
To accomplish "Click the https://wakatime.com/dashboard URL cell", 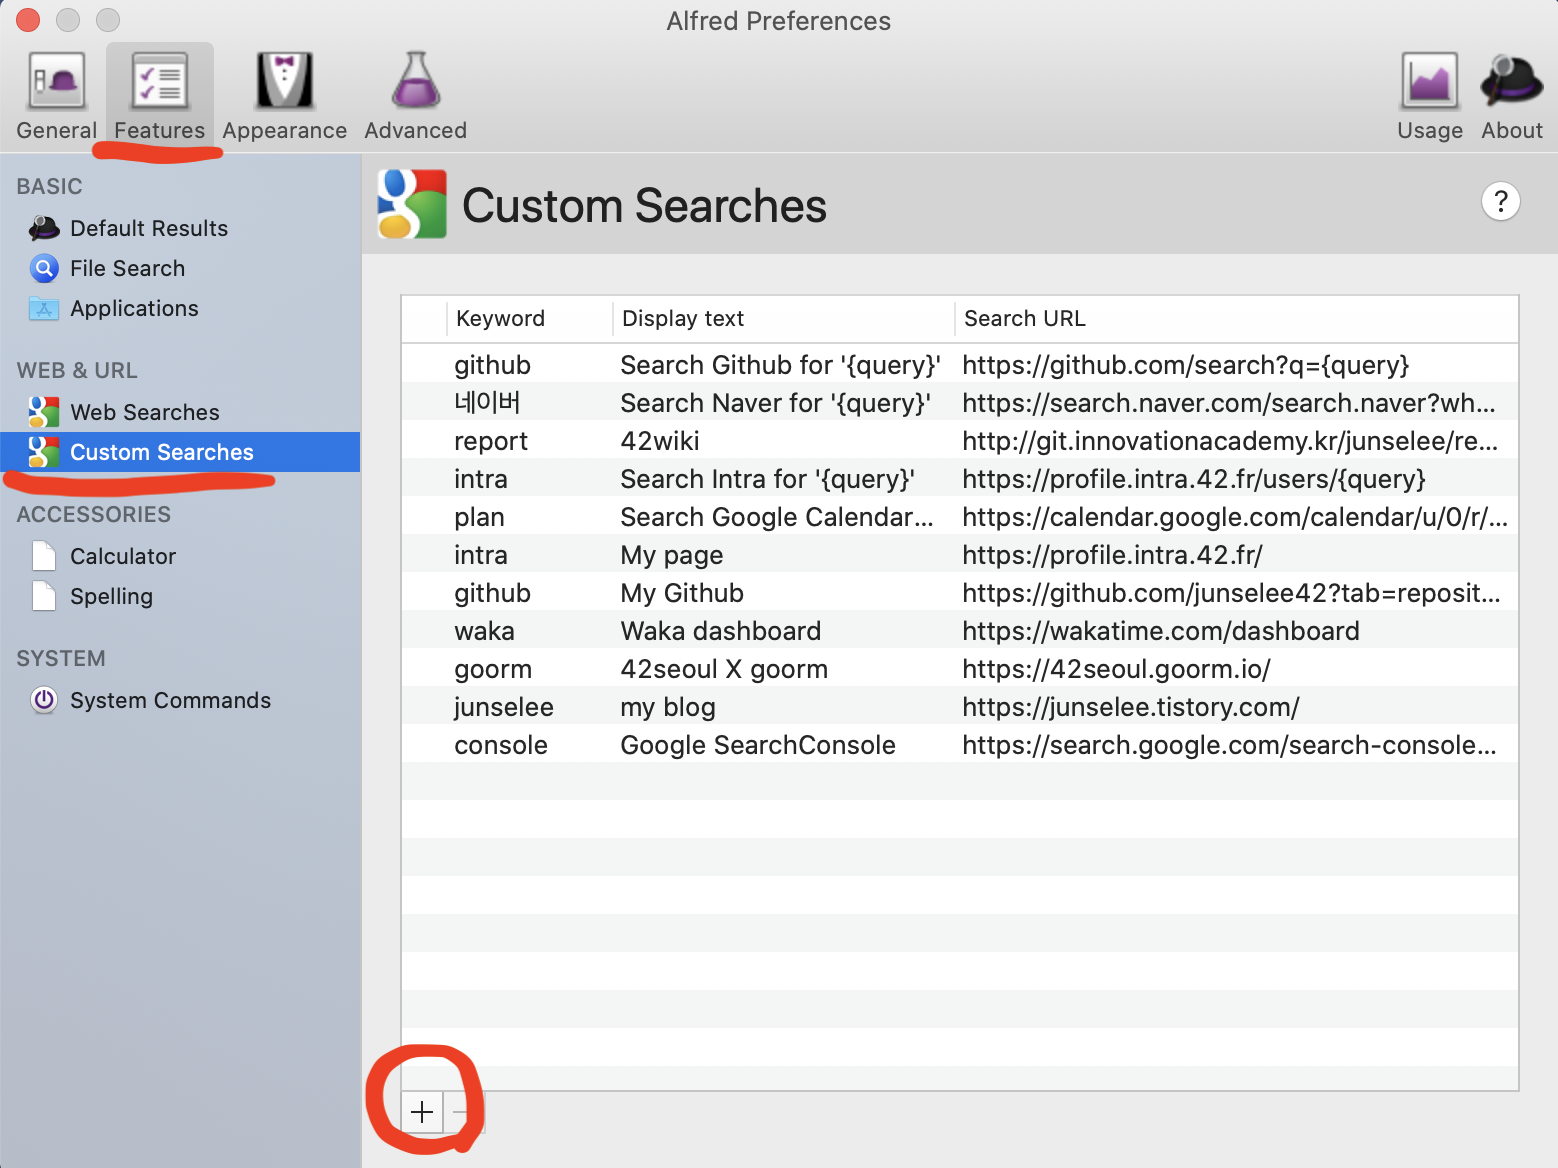I will [x=1161, y=631].
